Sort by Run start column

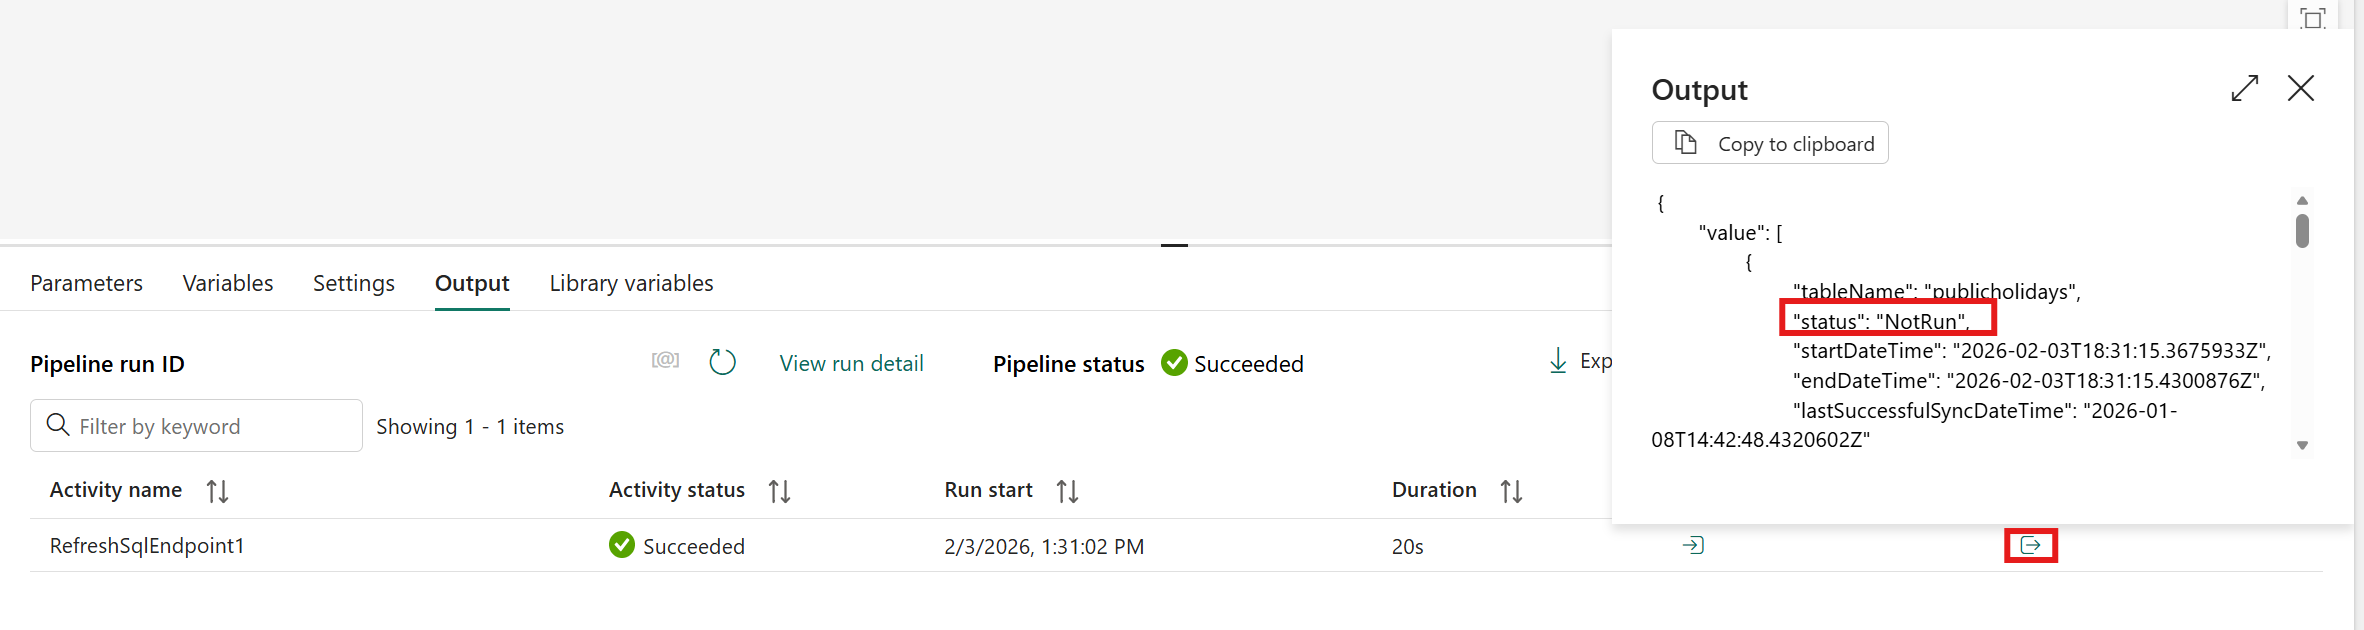pos(1067,491)
